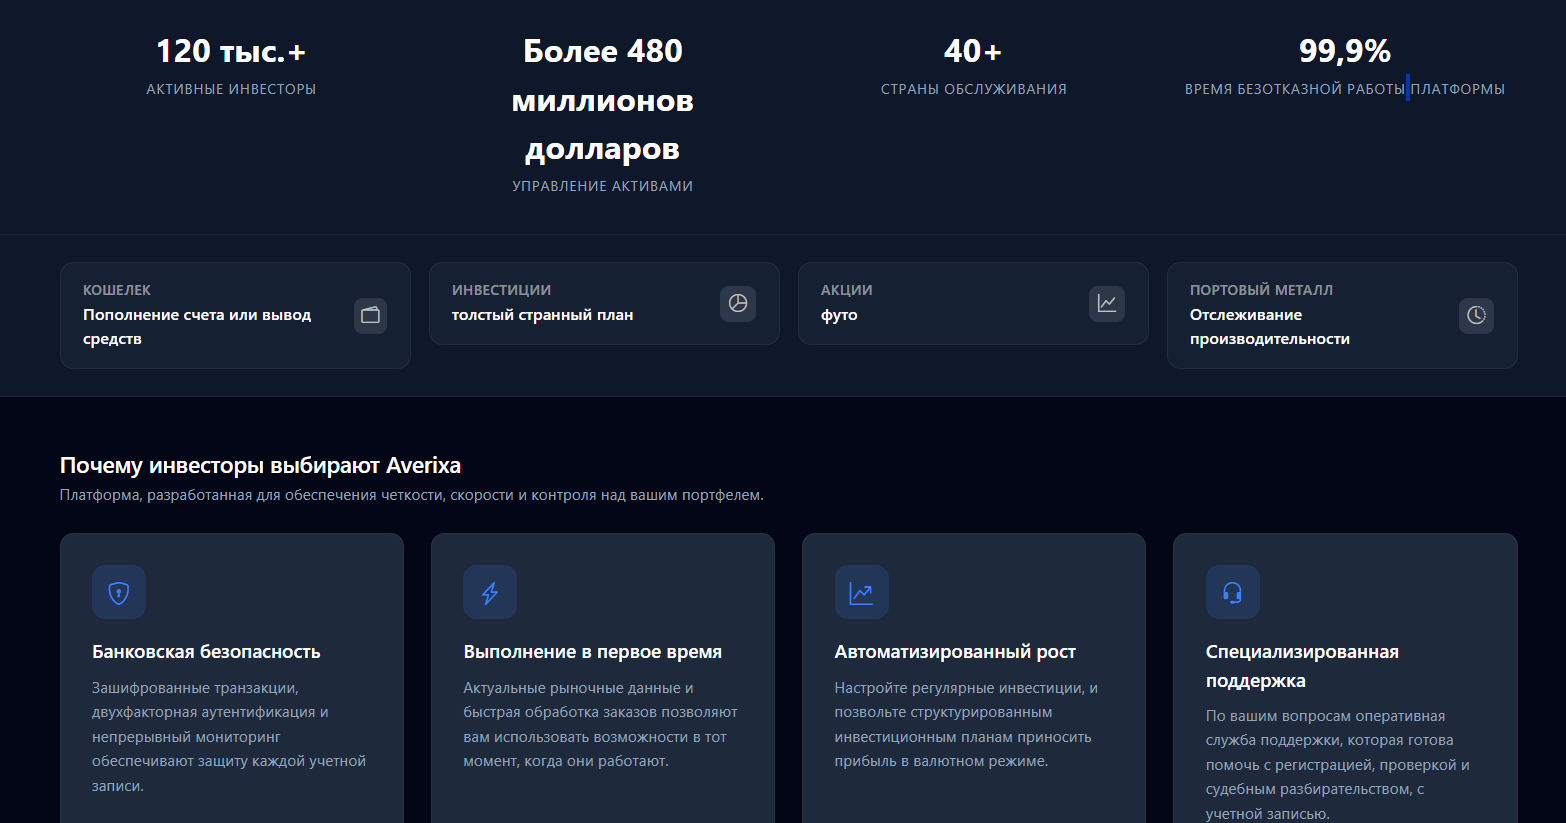Open the Акции quick action card
This screenshot has height=823, width=1566.
973,303
